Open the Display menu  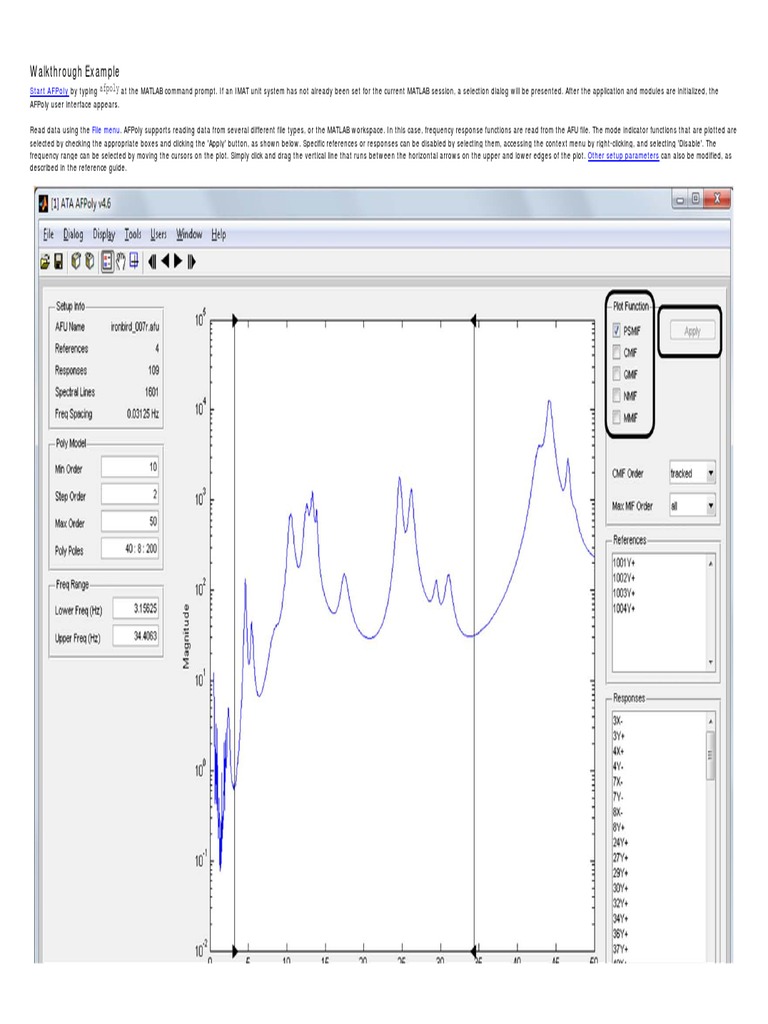pos(104,234)
